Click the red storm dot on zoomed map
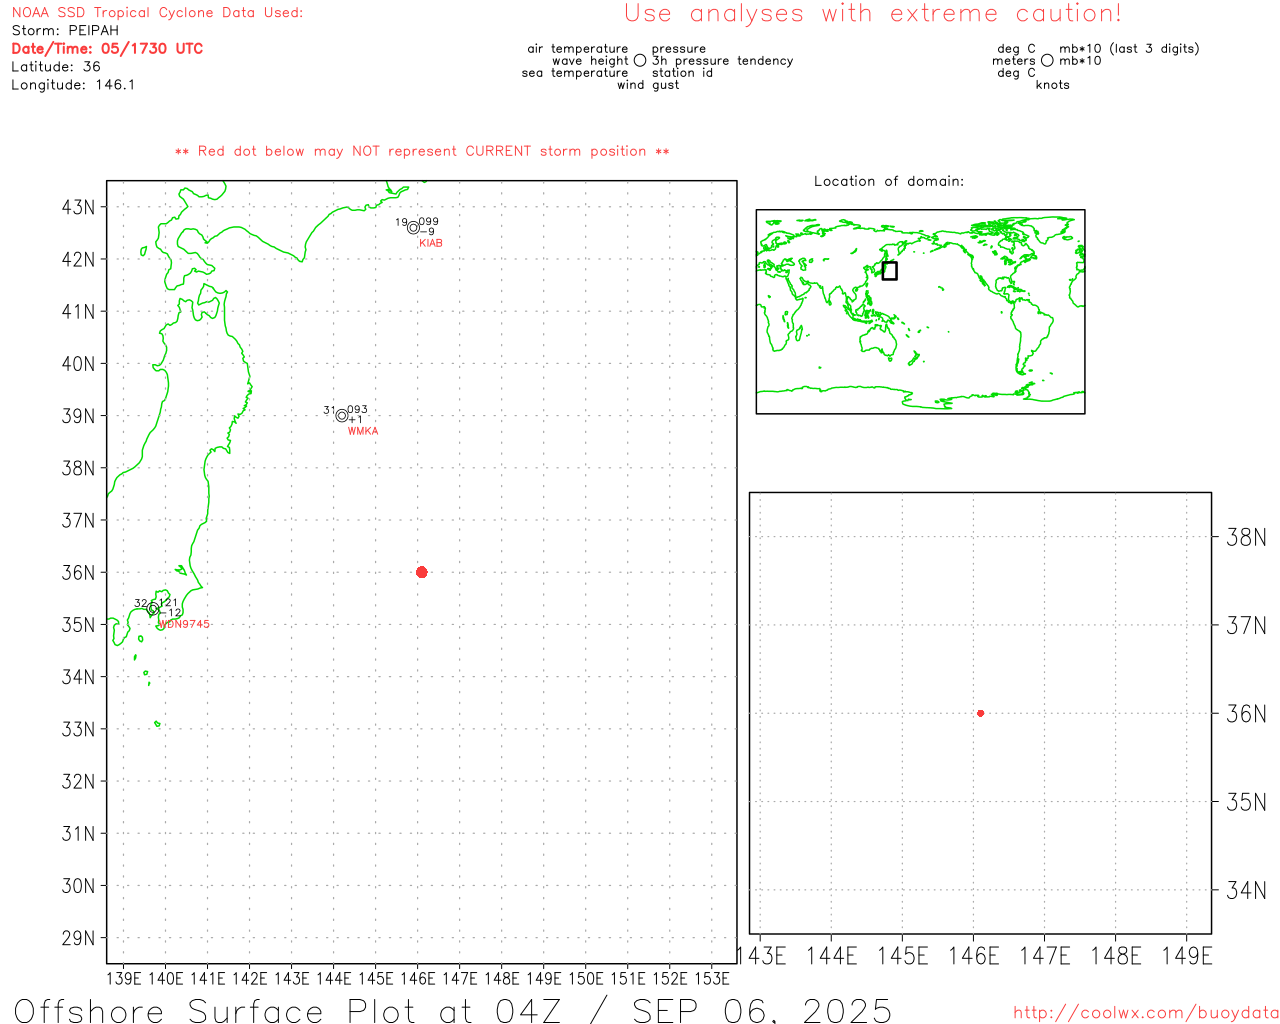 tap(980, 713)
